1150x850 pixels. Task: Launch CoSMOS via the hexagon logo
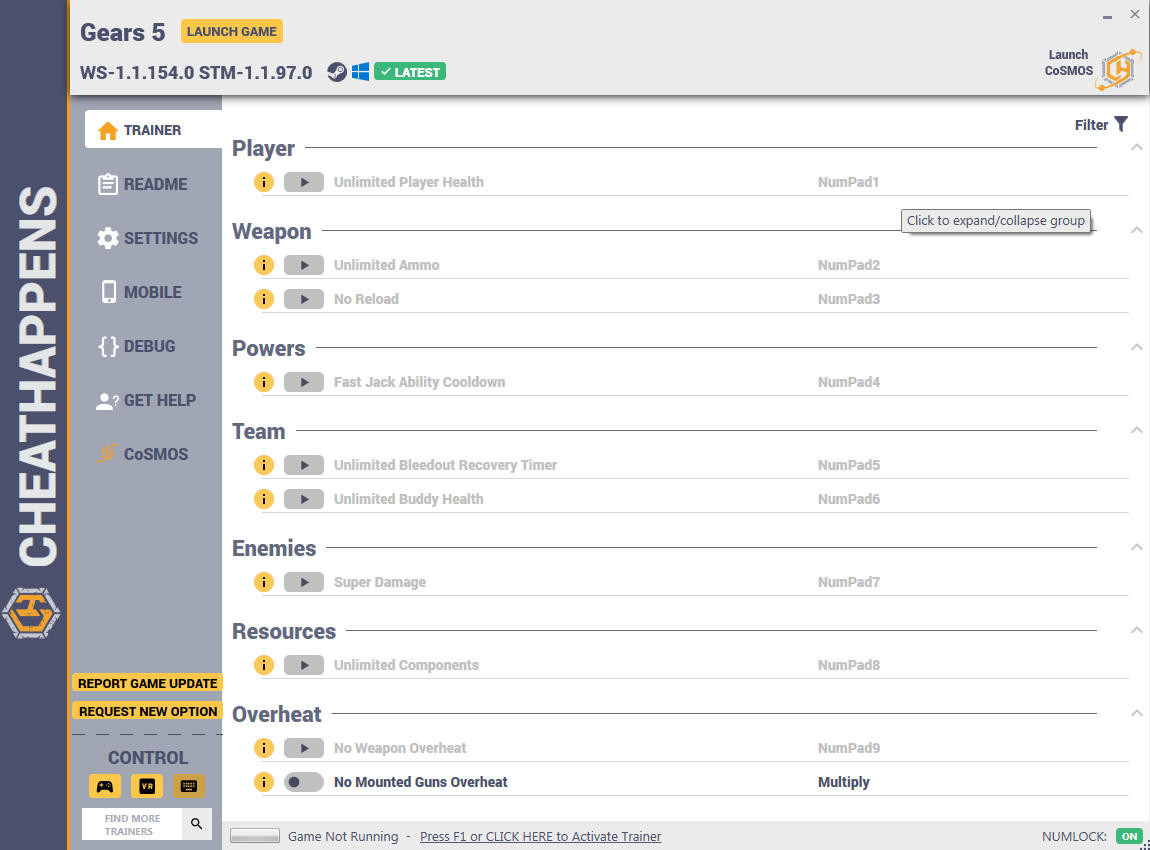1118,70
